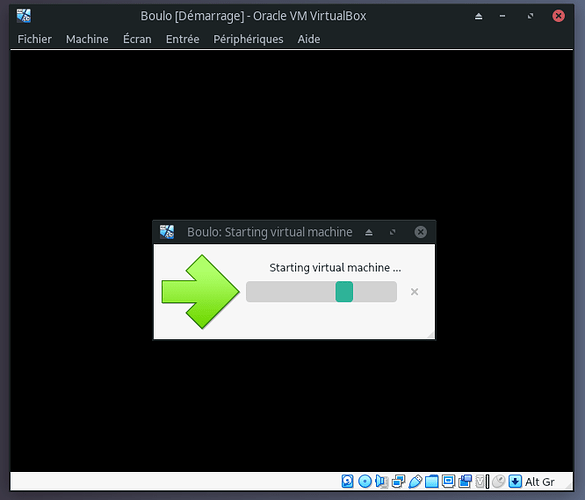The image size is (585, 500).
Task: Click the optical disc status icon
Action: (365, 481)
